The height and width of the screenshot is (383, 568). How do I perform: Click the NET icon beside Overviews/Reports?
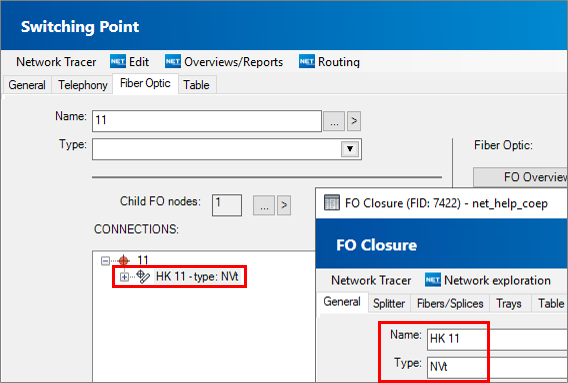(x=173, y=62)
